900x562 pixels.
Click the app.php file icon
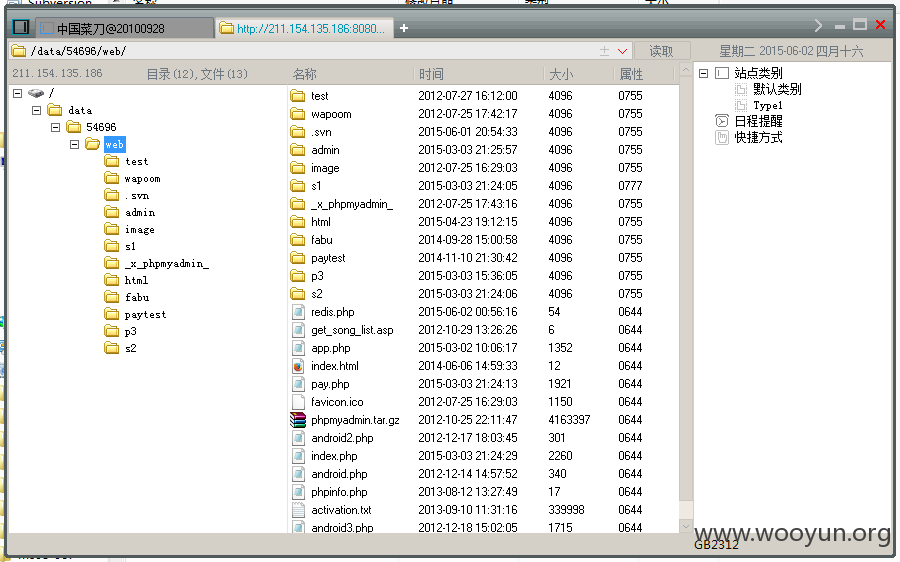click(x=298, y=348)
